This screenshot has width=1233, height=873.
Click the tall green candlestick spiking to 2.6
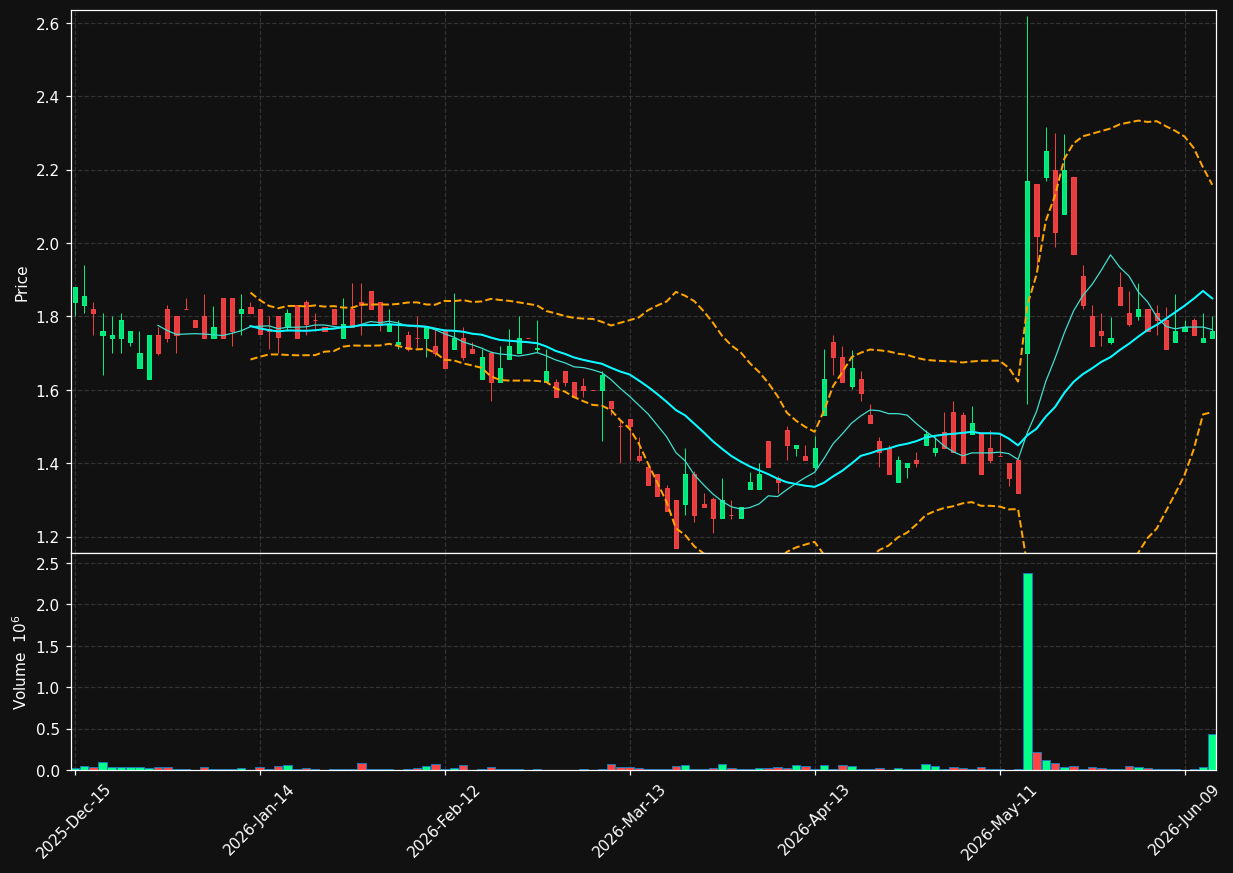tap(1027, 267)
